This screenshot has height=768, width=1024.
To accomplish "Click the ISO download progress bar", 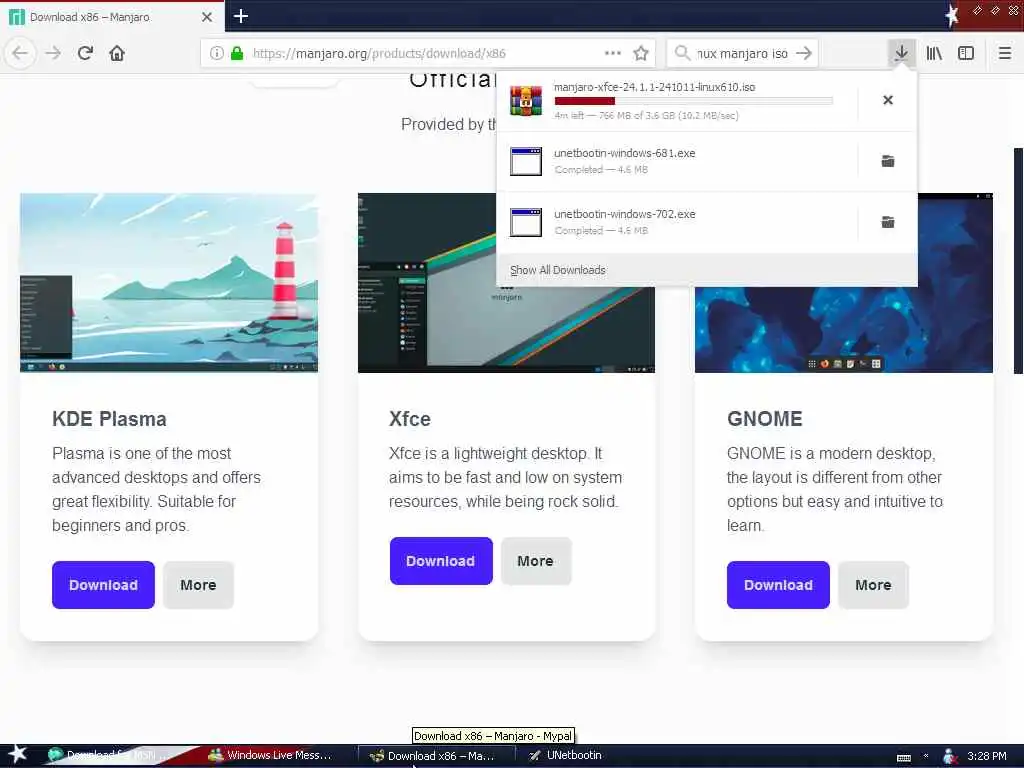I will click(x=694, y=101).
